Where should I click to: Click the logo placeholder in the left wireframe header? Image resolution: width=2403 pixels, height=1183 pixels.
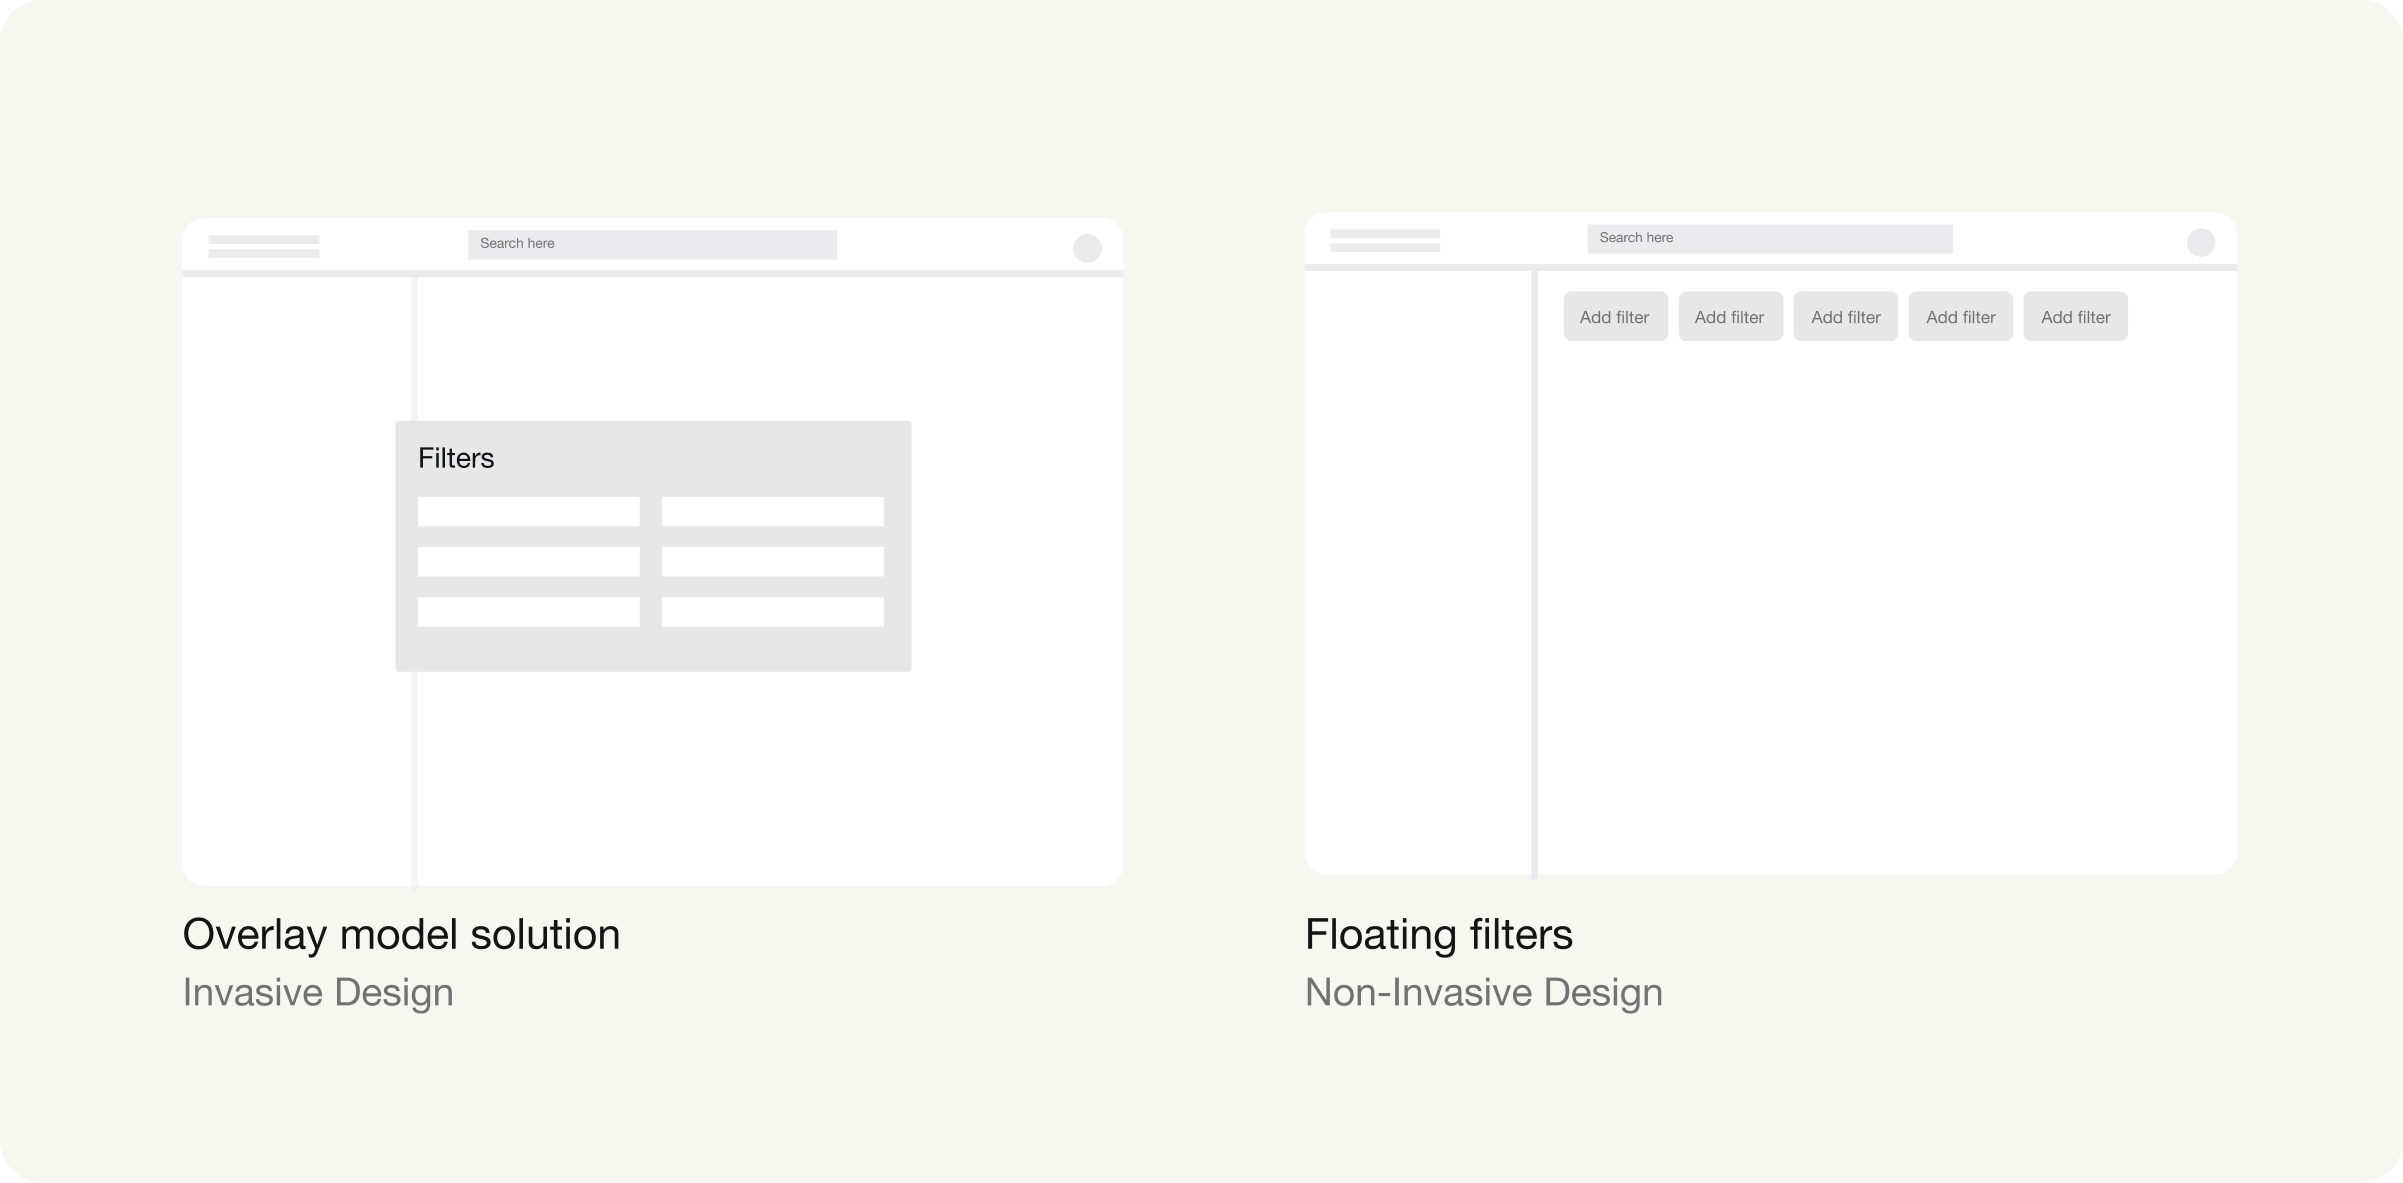[263, 246]
